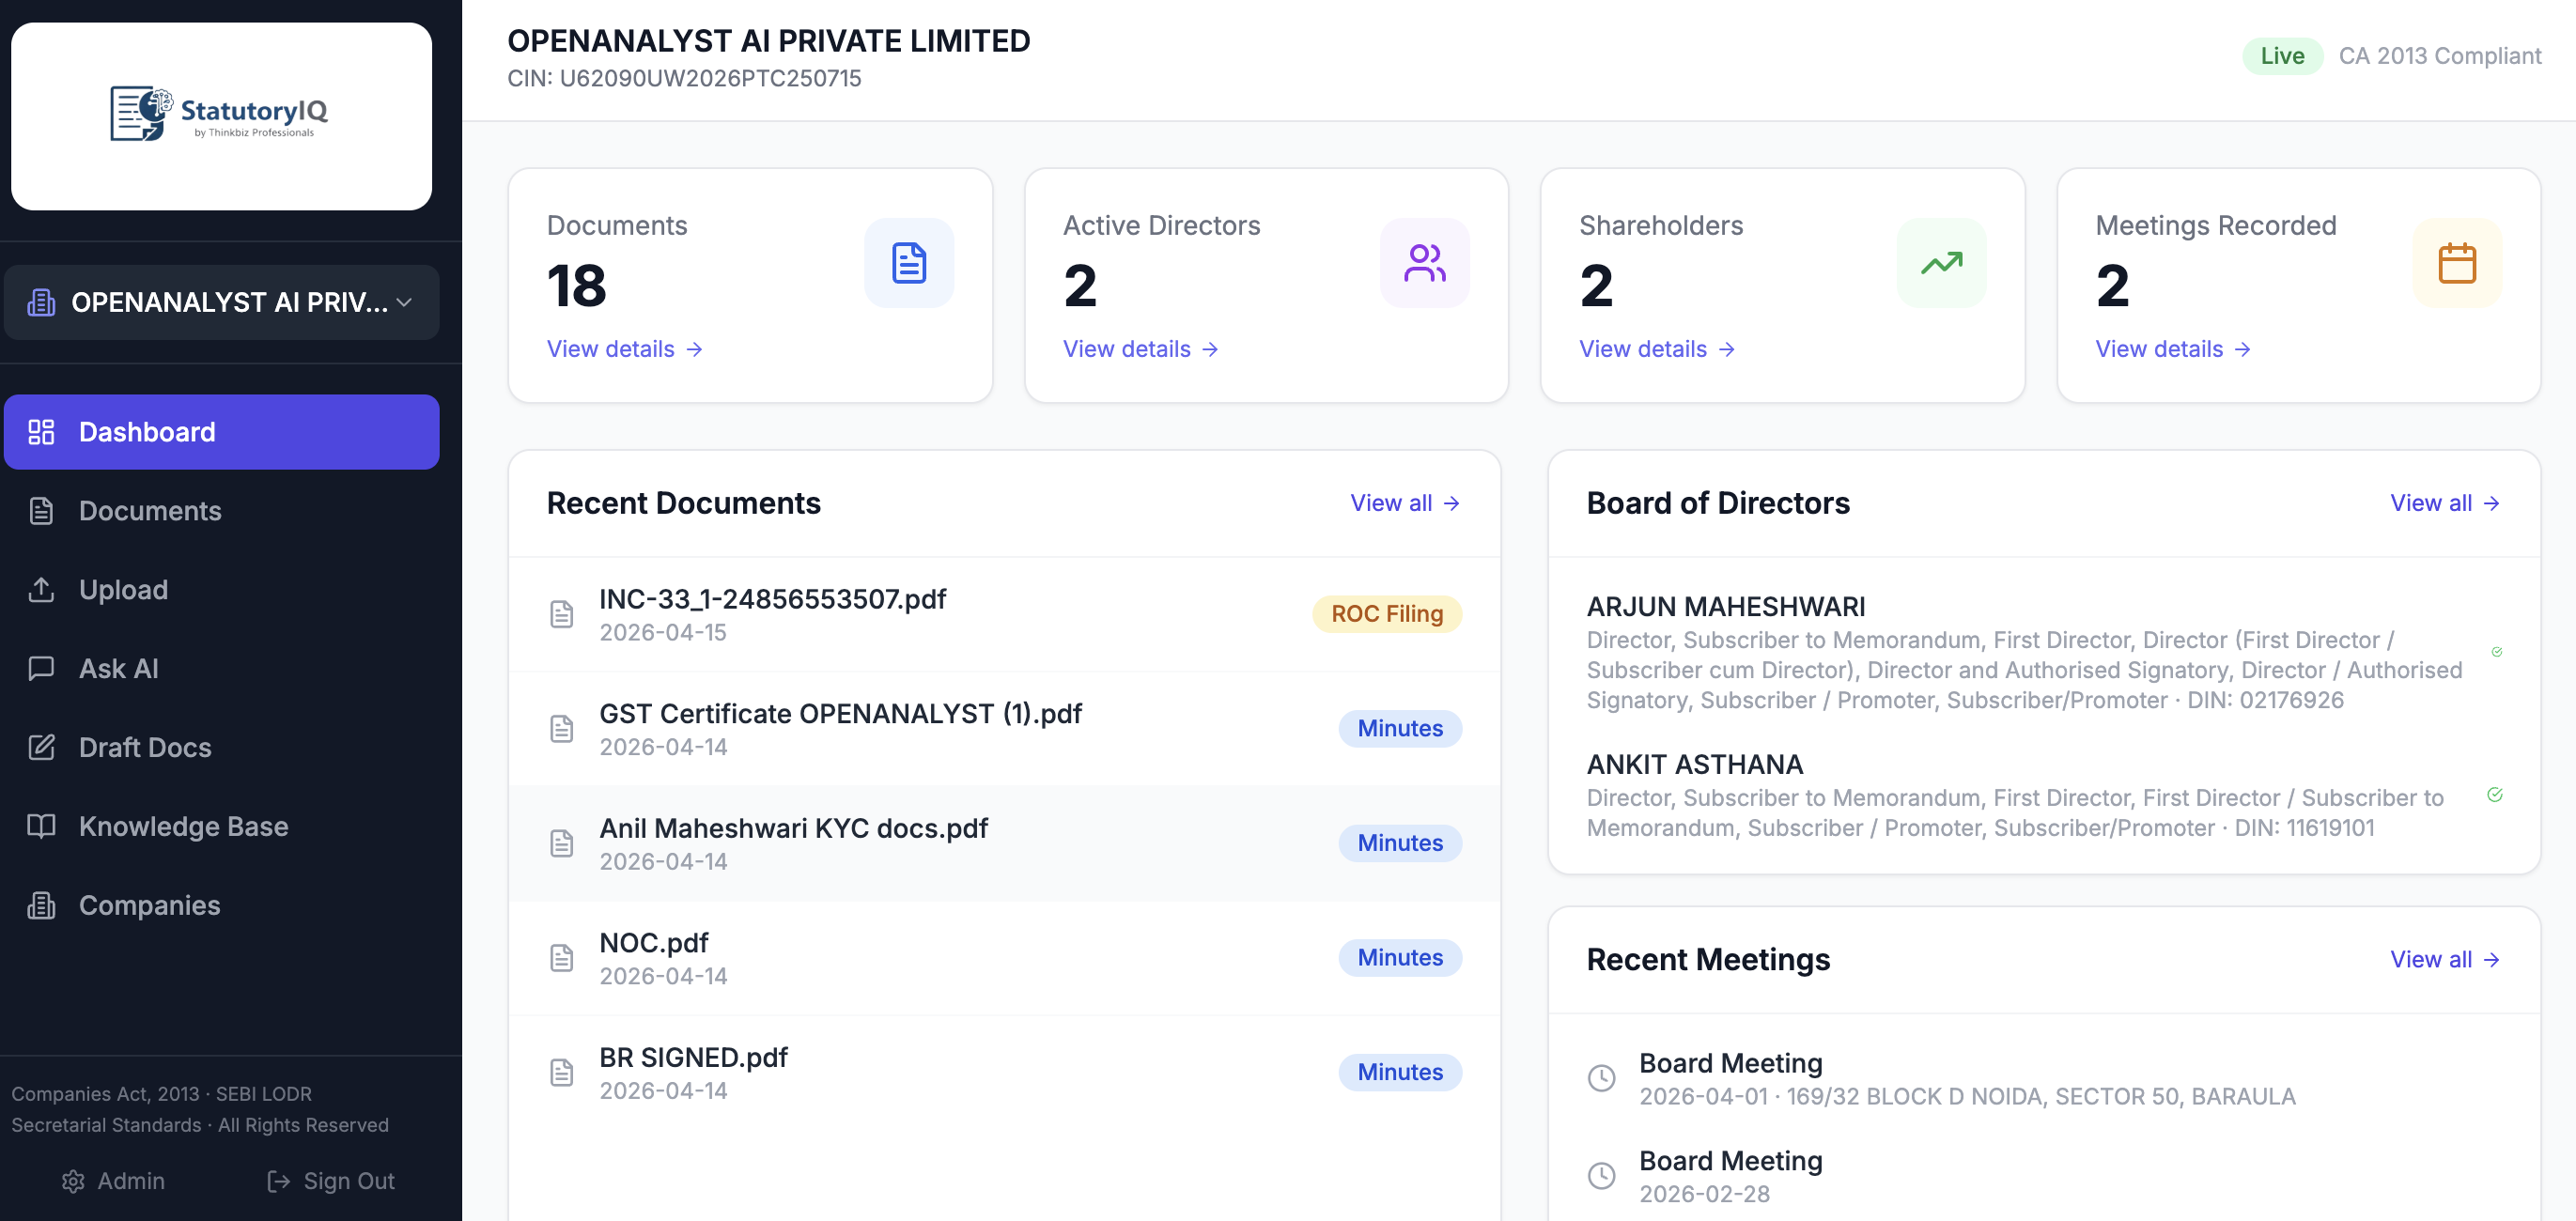The height and width of the screenshot is (1221, 2576).
Task: Click OPENANALYST AI PRIVATE LIMITED heading
Action: point(768,41)
